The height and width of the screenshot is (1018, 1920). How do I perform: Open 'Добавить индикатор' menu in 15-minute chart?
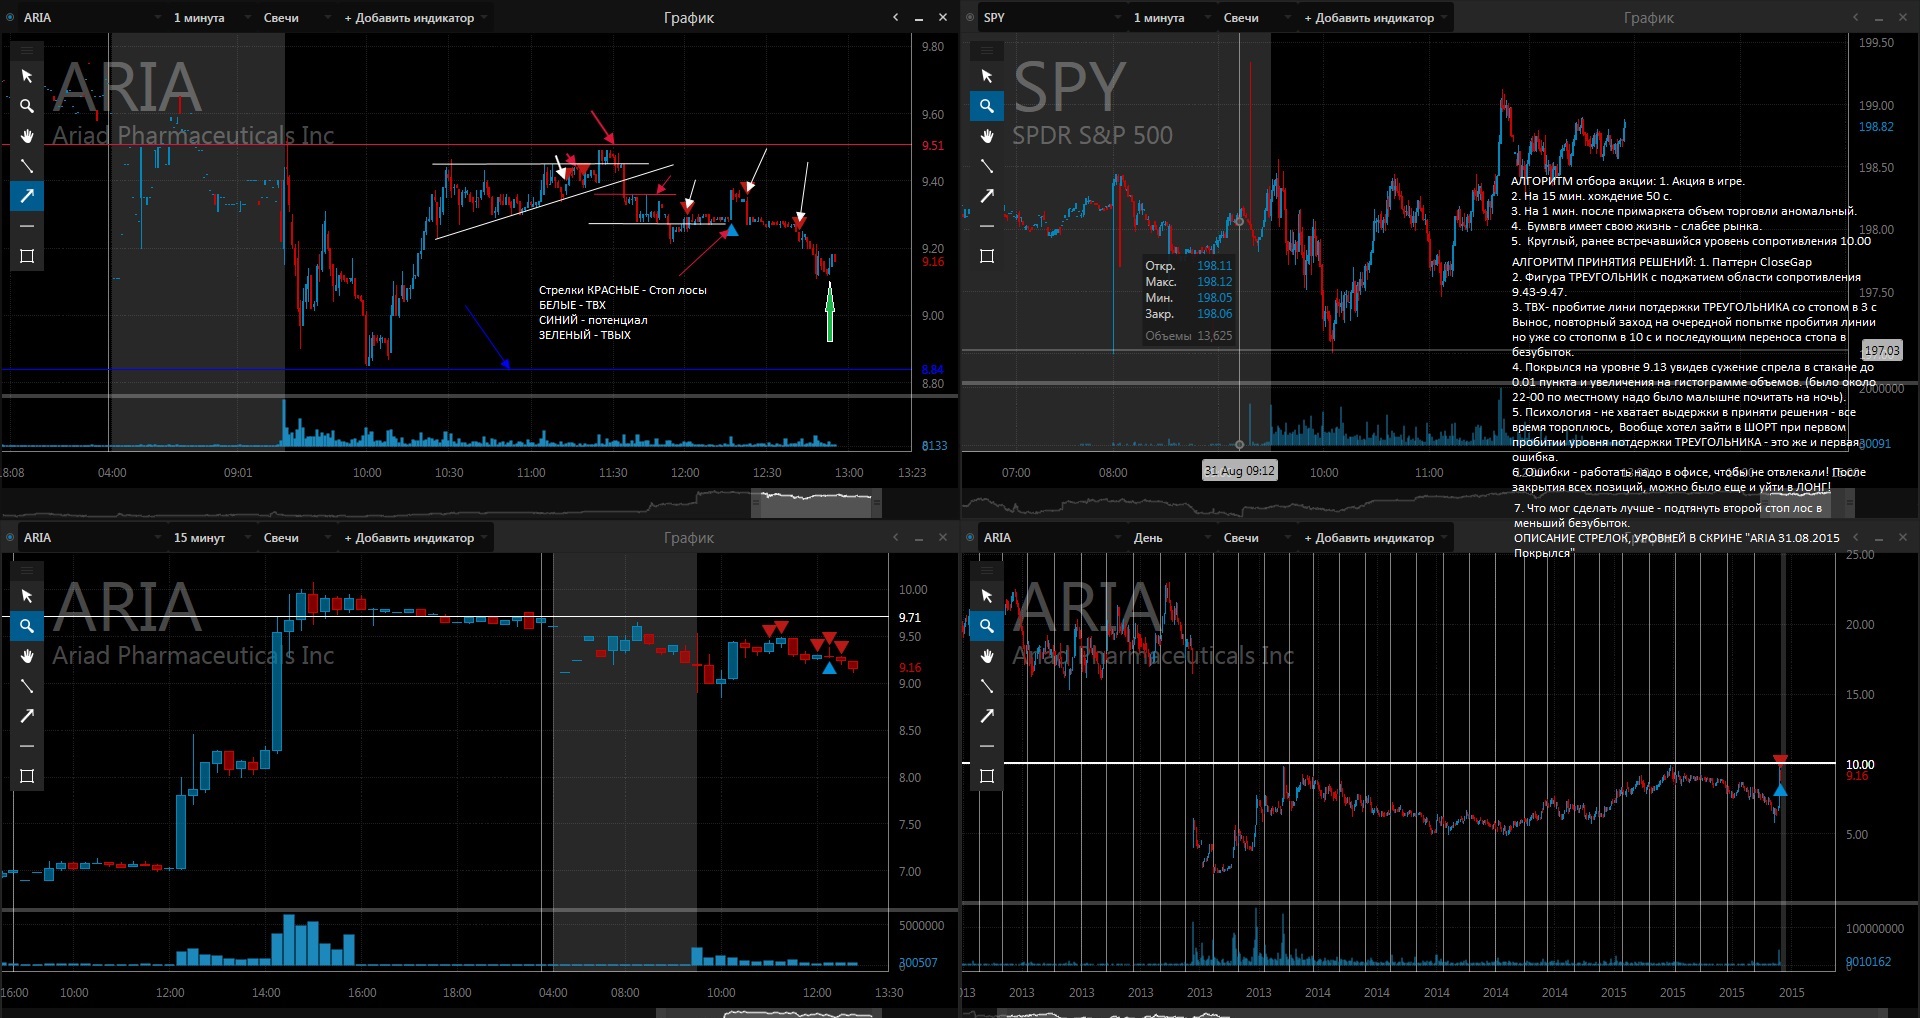click(415, 538)
